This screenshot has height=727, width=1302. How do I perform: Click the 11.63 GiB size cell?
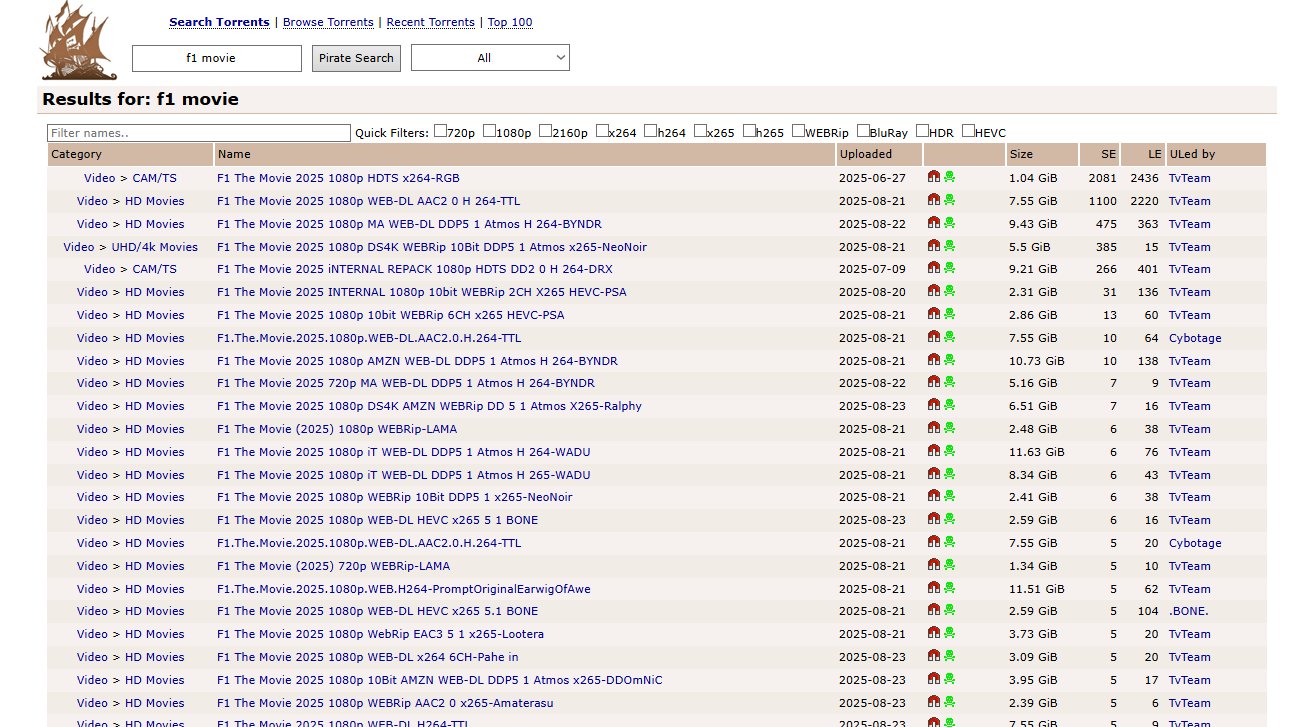pos(1037,452)
